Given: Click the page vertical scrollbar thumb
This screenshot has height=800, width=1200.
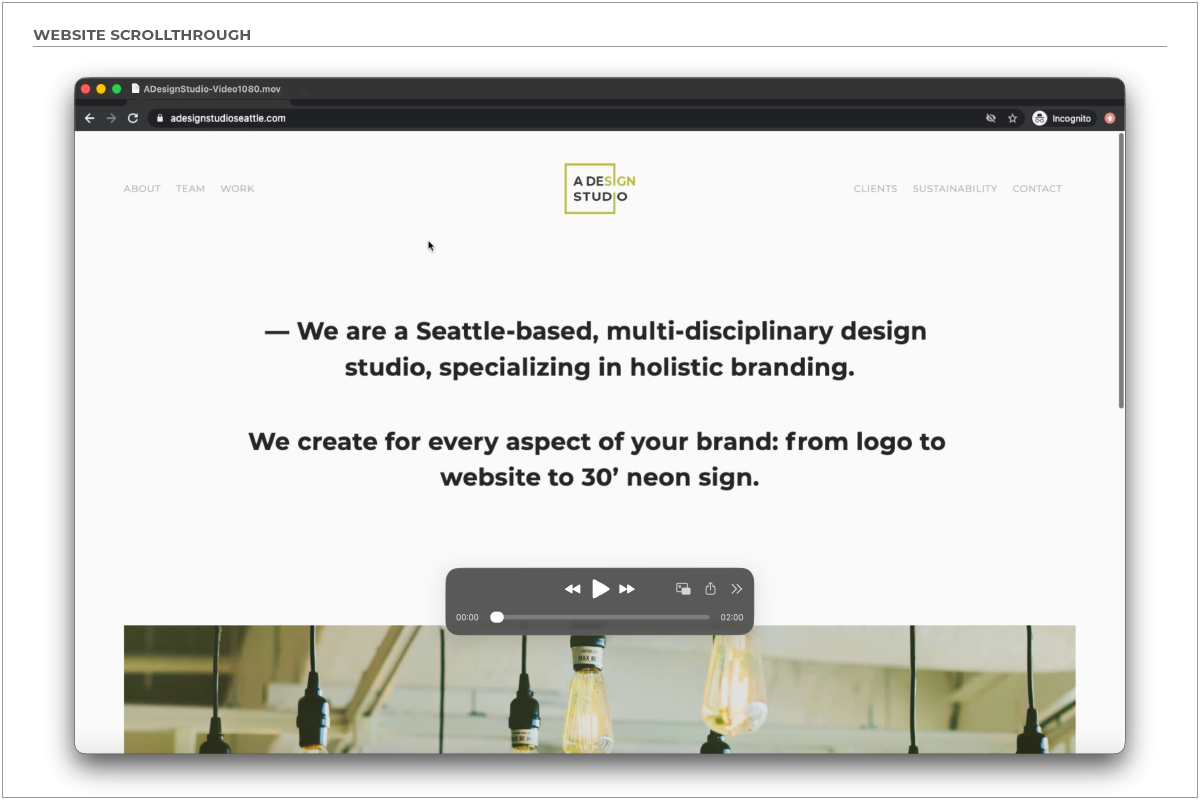Looking at the screenshot, I should (1121, 270).
